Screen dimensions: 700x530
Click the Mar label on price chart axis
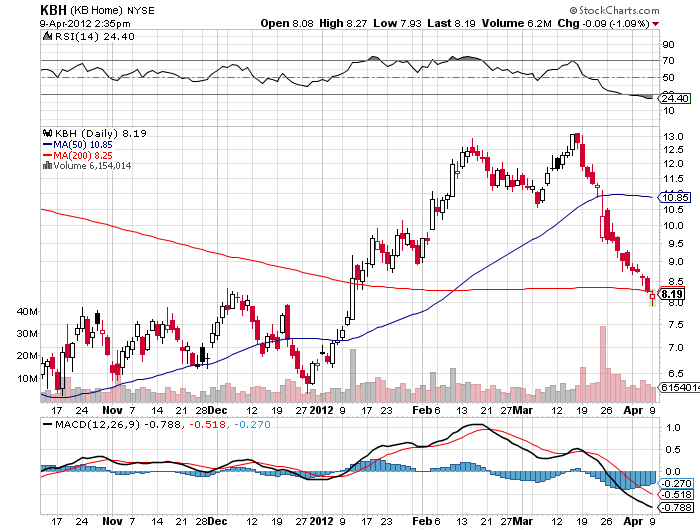(x=523, y=410)
